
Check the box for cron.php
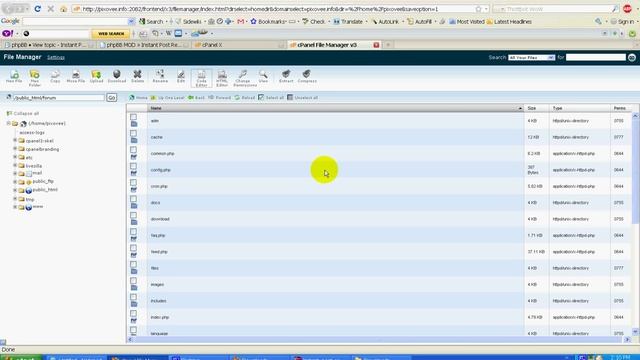pyautogui.click(x=133, y=182)
